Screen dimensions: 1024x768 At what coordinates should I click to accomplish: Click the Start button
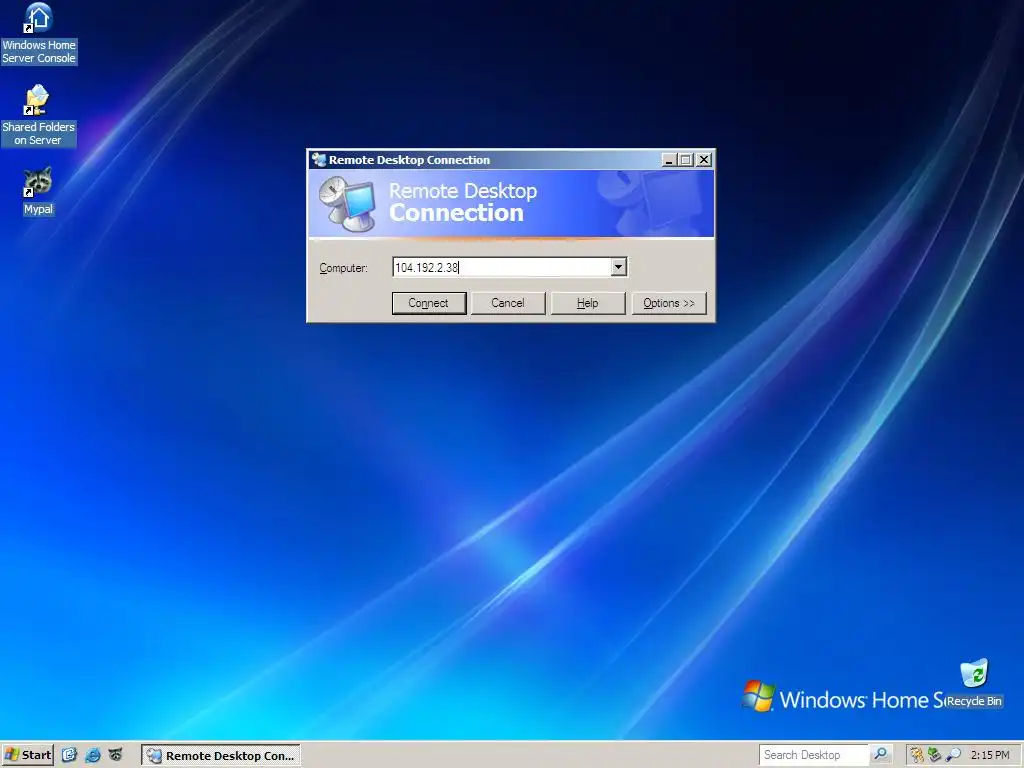click(x=27, y=755)
